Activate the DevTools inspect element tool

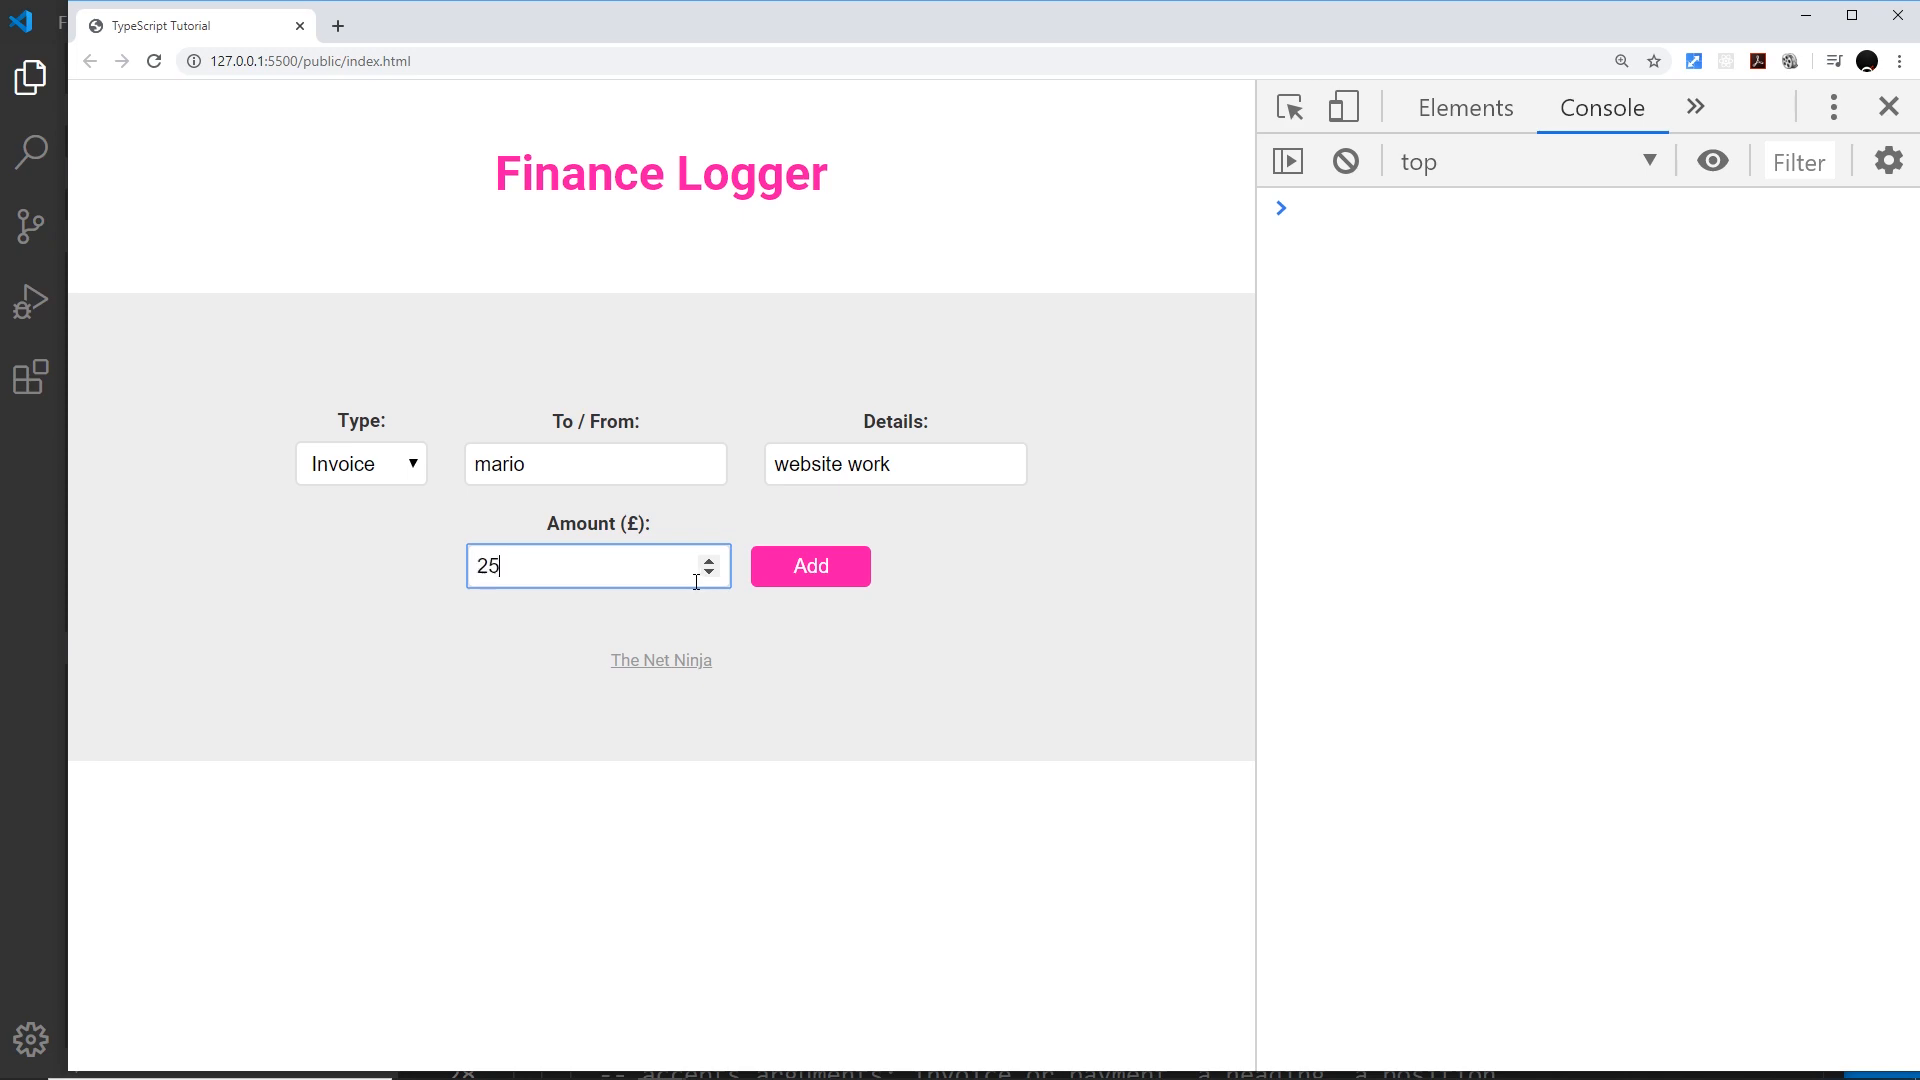point(1290,107)
